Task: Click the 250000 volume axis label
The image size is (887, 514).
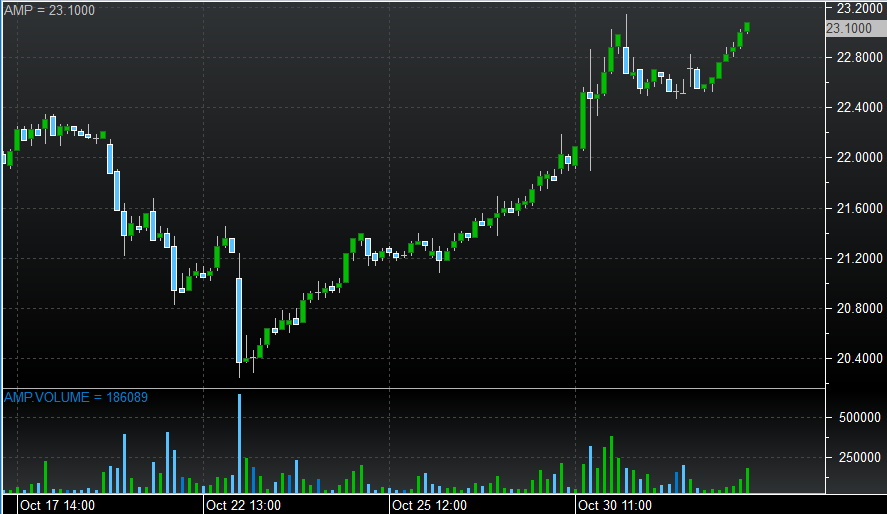Action: tap(856, 458)
